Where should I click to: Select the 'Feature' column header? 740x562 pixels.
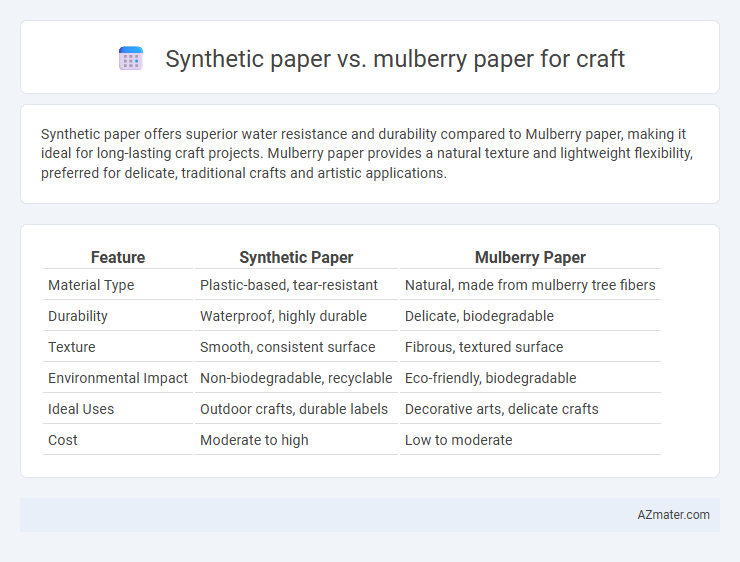coord(118,257)
